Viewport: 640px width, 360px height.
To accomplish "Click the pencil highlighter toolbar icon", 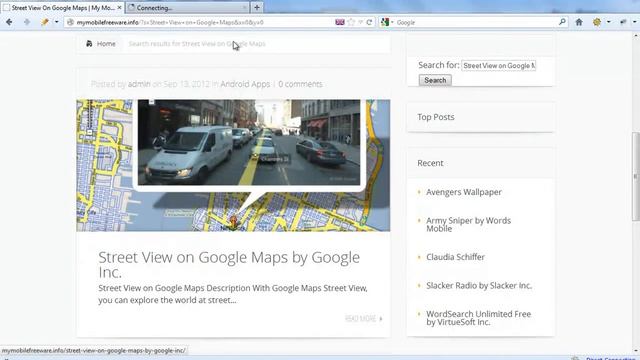I will 45,22.
